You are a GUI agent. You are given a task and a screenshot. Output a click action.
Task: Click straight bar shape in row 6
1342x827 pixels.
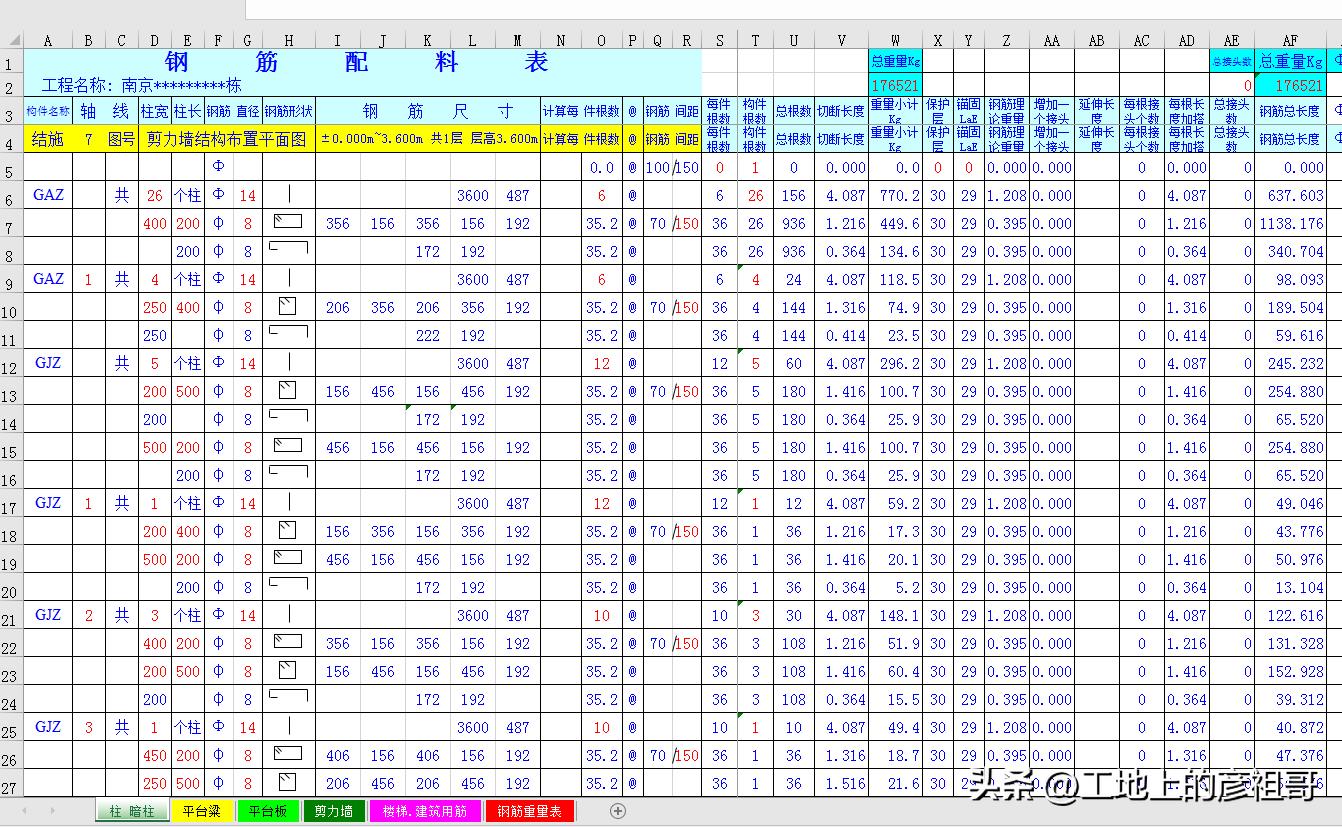point(288,195)
